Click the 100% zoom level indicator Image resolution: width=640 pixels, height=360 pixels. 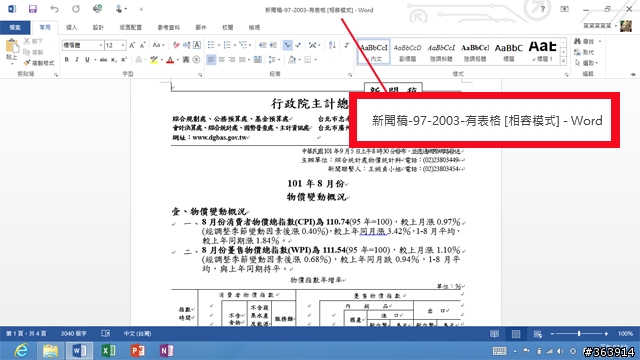tap(625, 334)
